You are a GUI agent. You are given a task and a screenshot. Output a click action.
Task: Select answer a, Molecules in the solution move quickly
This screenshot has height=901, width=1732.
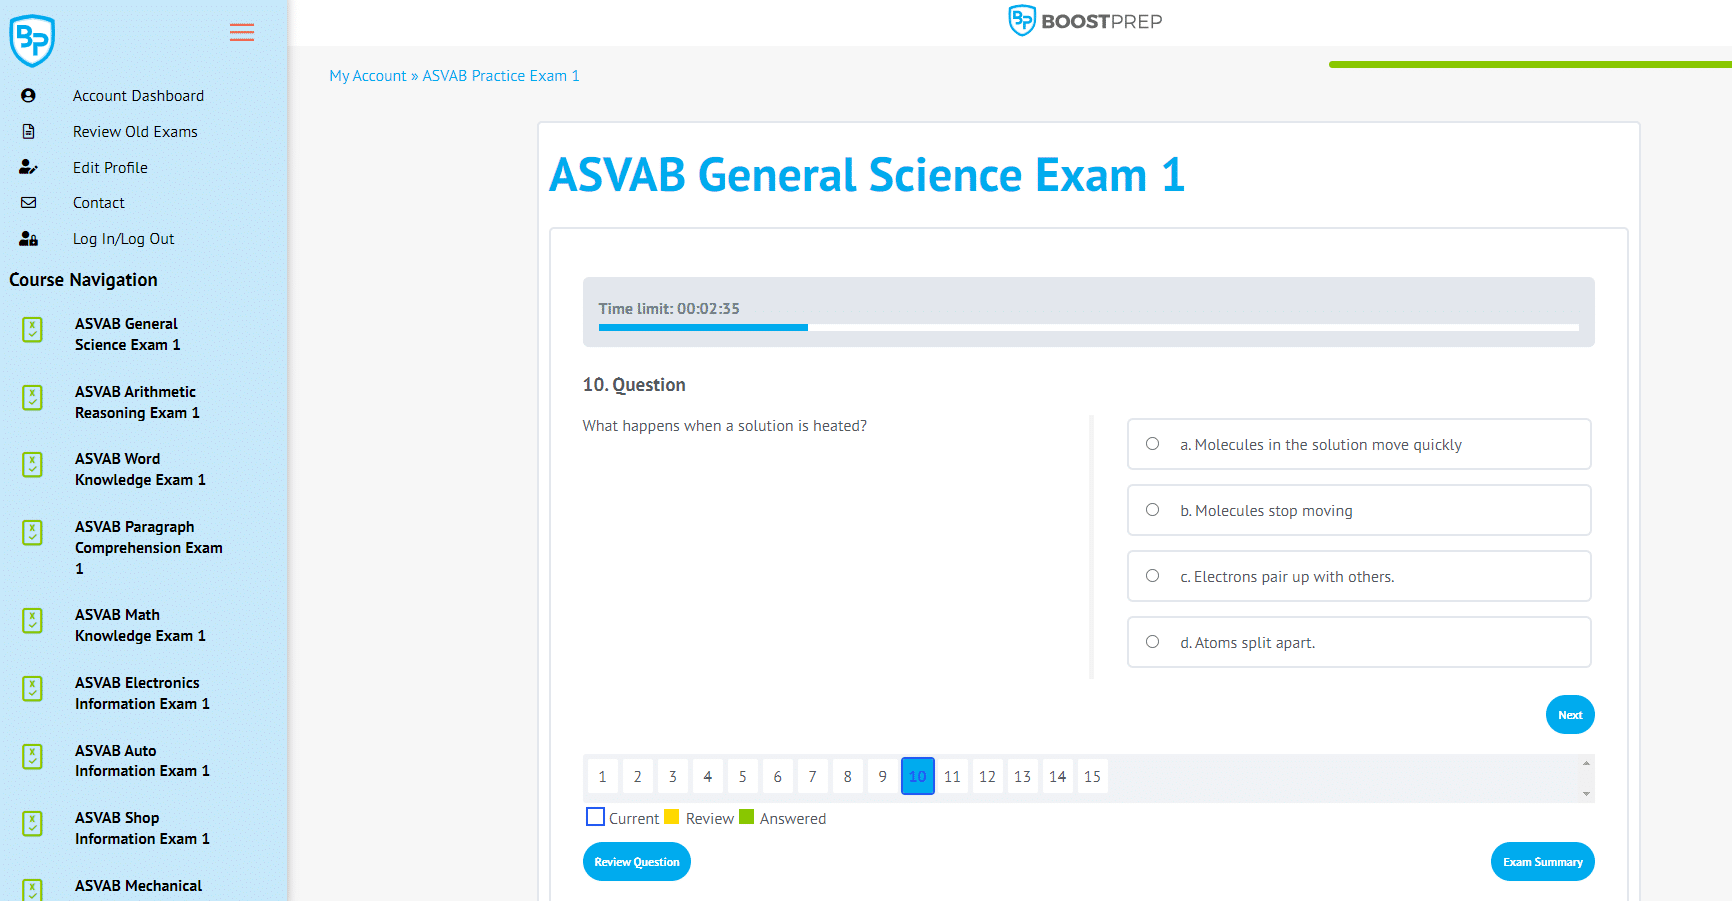[1152, 443]
